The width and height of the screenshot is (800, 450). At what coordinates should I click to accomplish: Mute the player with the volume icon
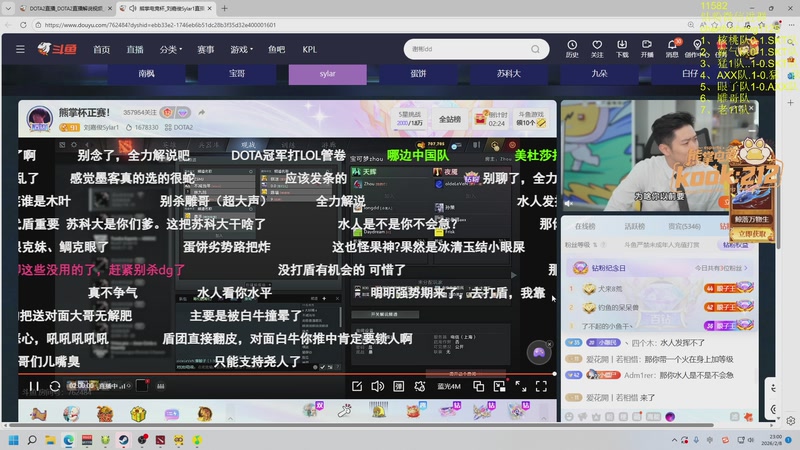(378, 386)
